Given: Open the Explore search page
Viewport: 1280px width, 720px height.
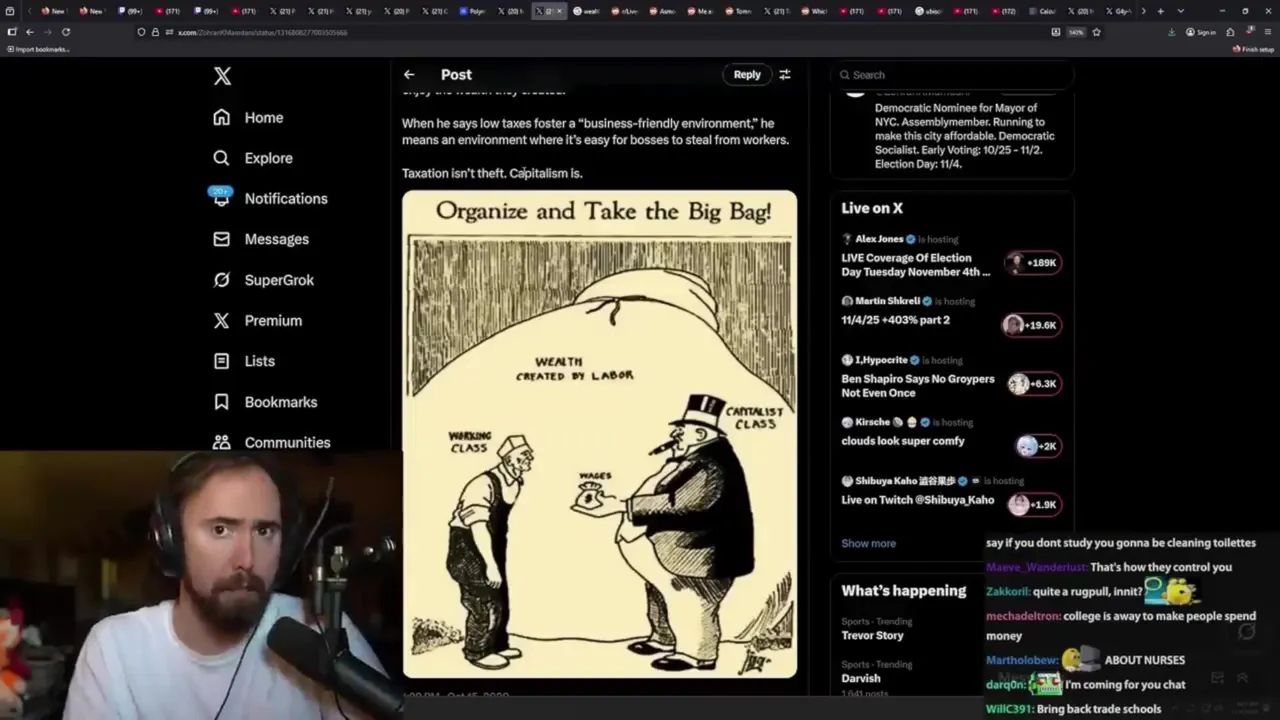Looking at the screenshot, I should (x=252, y=158).
